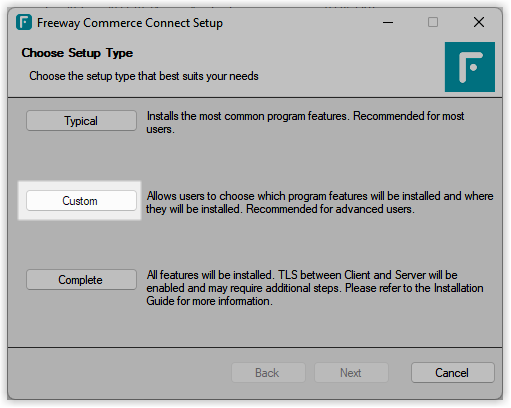The image size is (511, 408).
Task: Click the 'Allows users to choose which program features' description
Action: click(320, 202)
